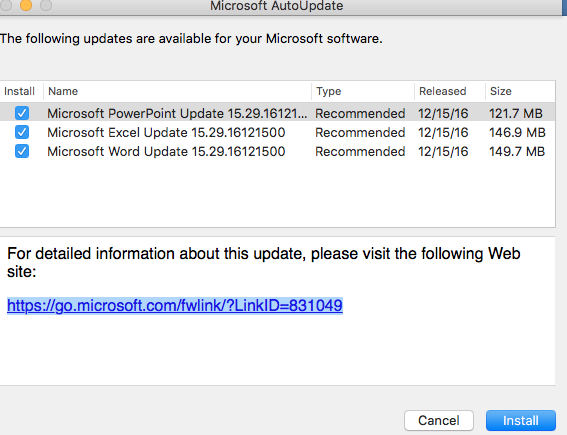The image size is (567, 435).
Task: Sort updates by the Name column header
Action: (177, 91)
